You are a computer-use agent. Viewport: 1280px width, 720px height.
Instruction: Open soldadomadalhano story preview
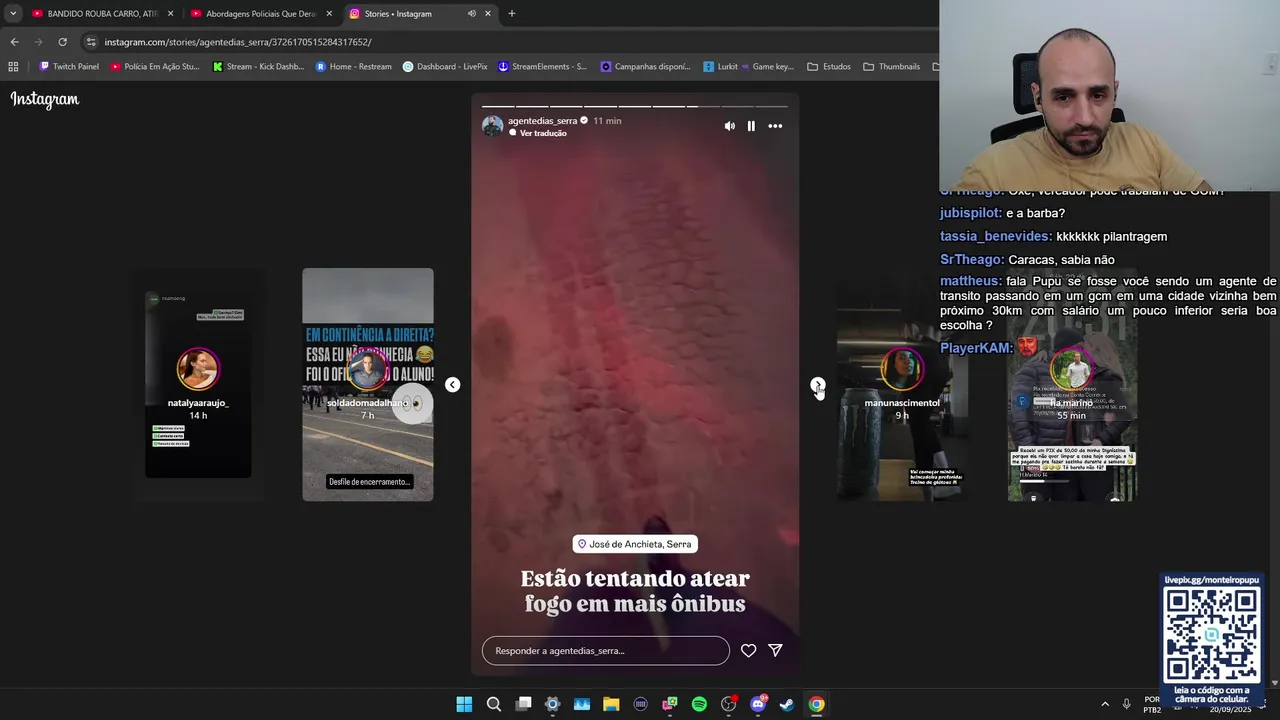point(368,385)
